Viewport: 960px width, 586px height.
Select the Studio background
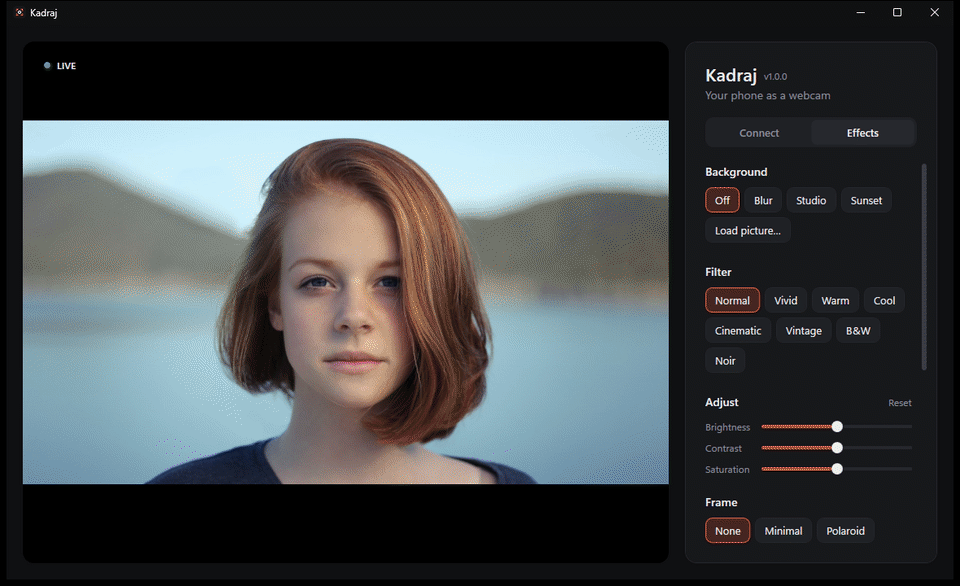pos(811,200)
